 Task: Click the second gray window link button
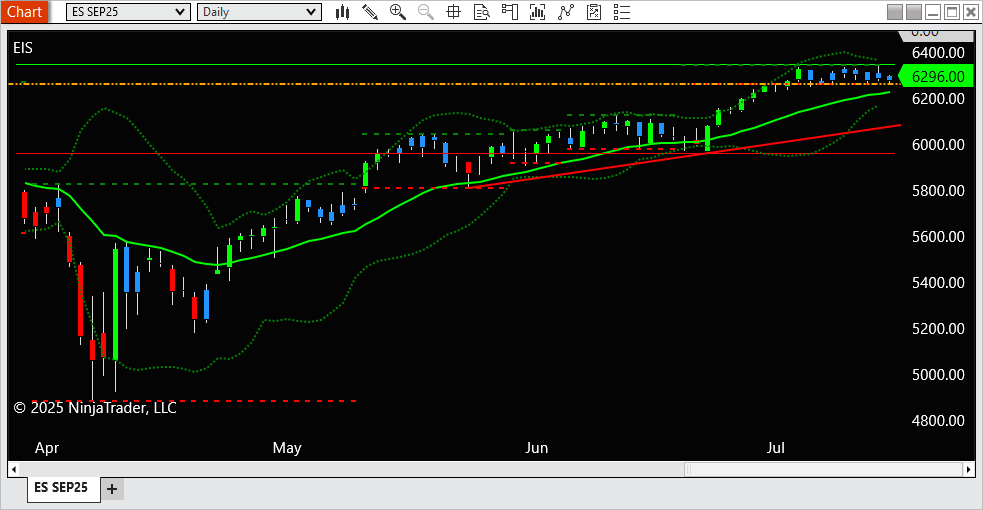[x=914, y=12]
